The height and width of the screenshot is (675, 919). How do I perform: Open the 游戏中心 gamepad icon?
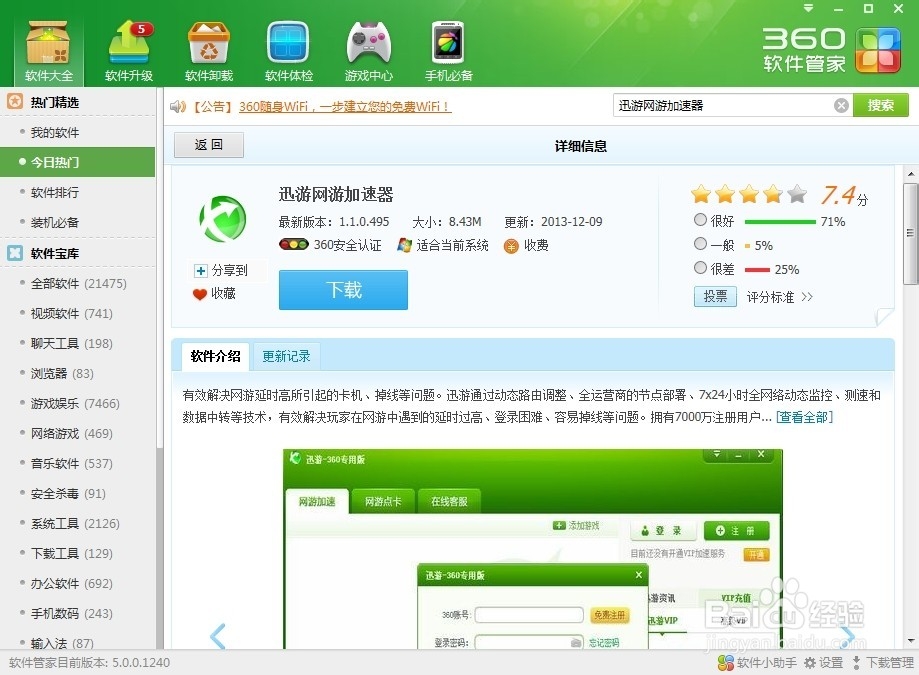pyautogui.click(x=369, y=51)
